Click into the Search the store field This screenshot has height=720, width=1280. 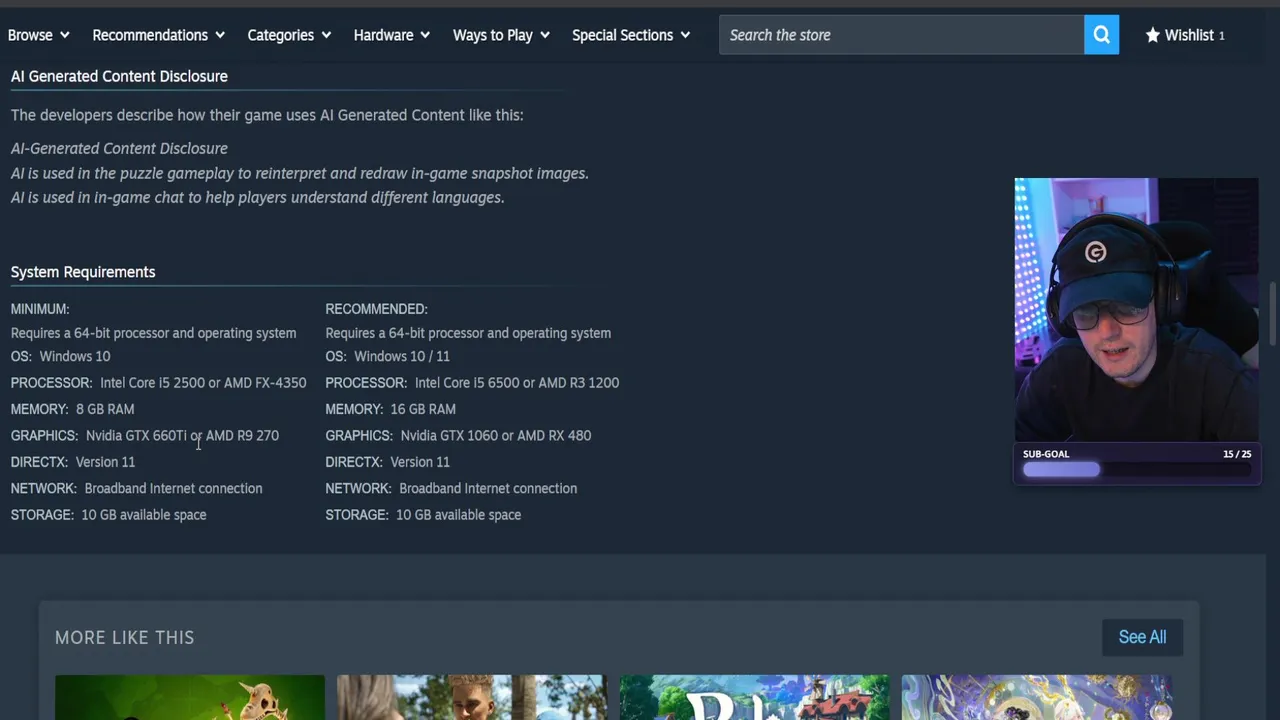[x=901, y=35]
